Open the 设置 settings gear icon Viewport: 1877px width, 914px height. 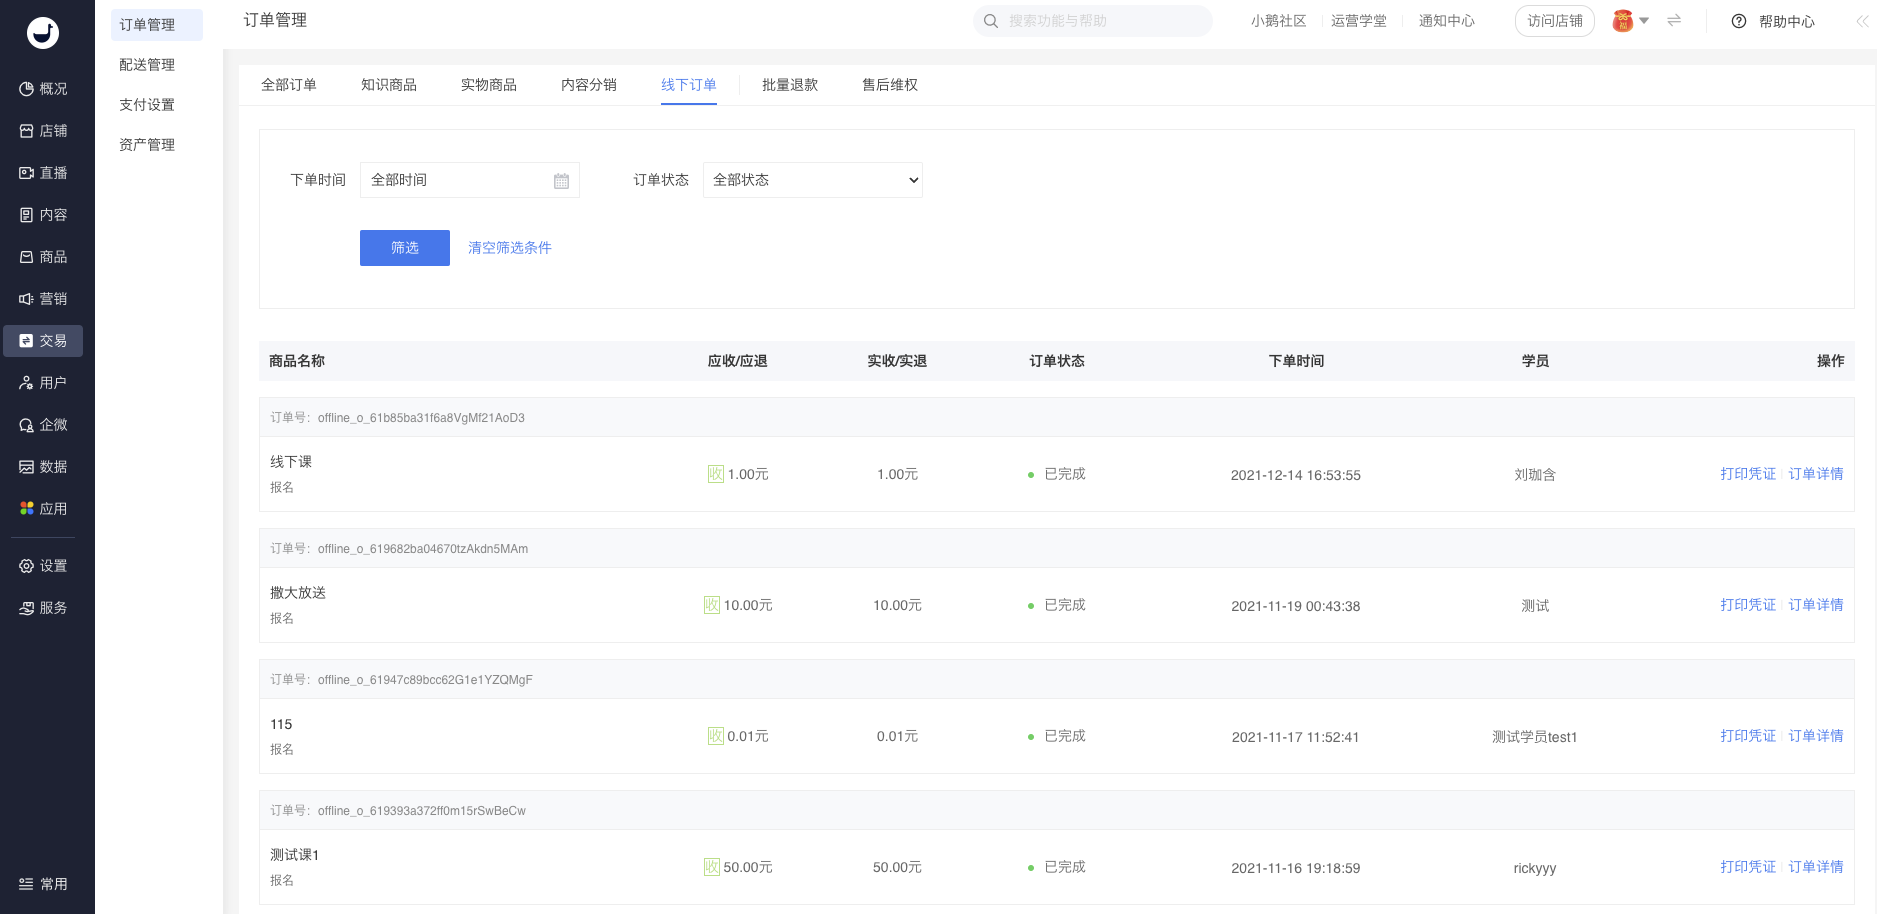pyautogui.click(x=26, y=566)
